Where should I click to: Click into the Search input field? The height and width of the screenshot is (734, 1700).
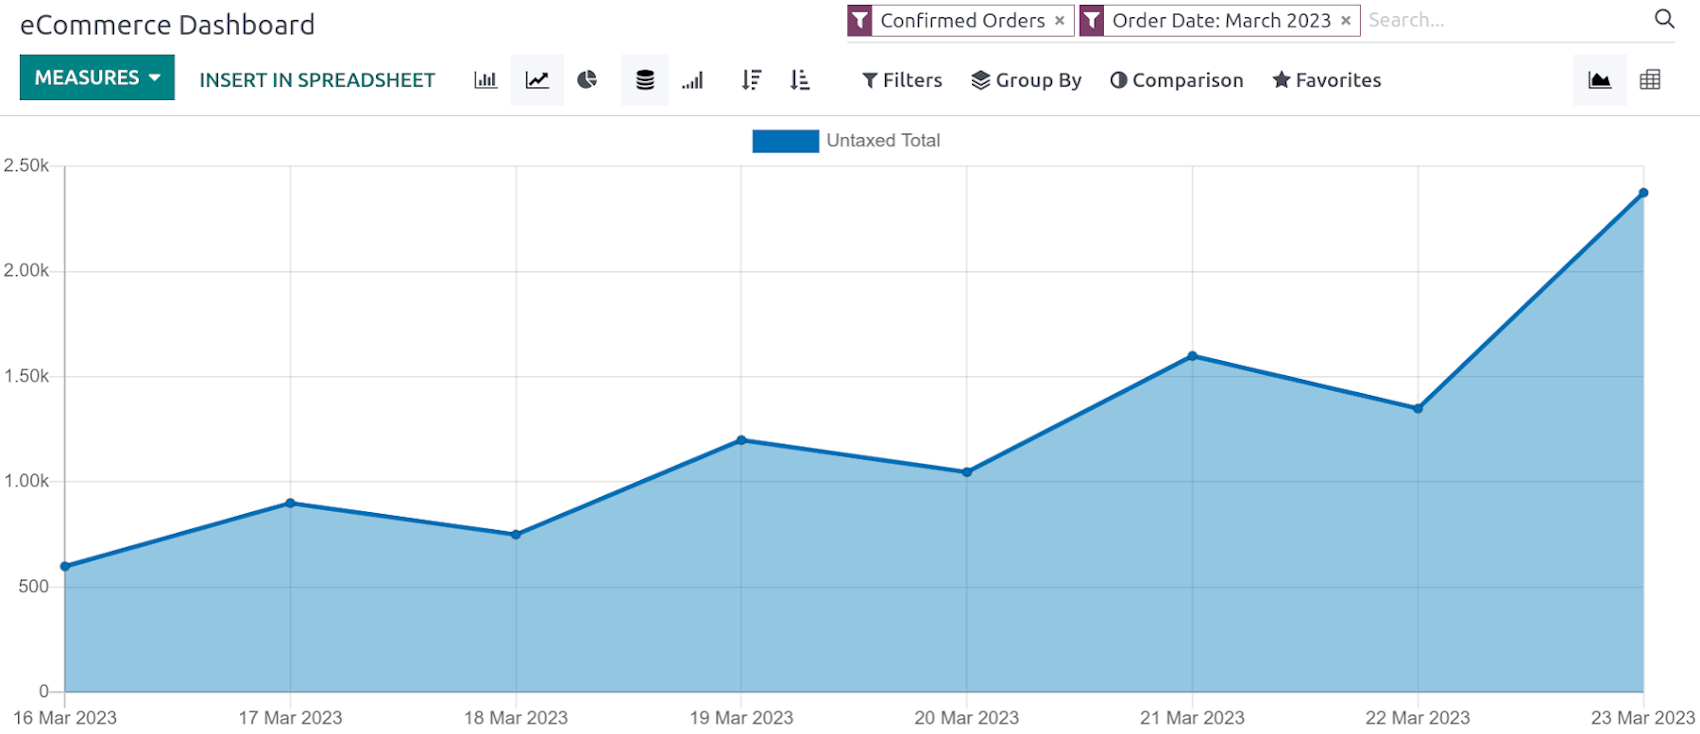(1500, 20)
